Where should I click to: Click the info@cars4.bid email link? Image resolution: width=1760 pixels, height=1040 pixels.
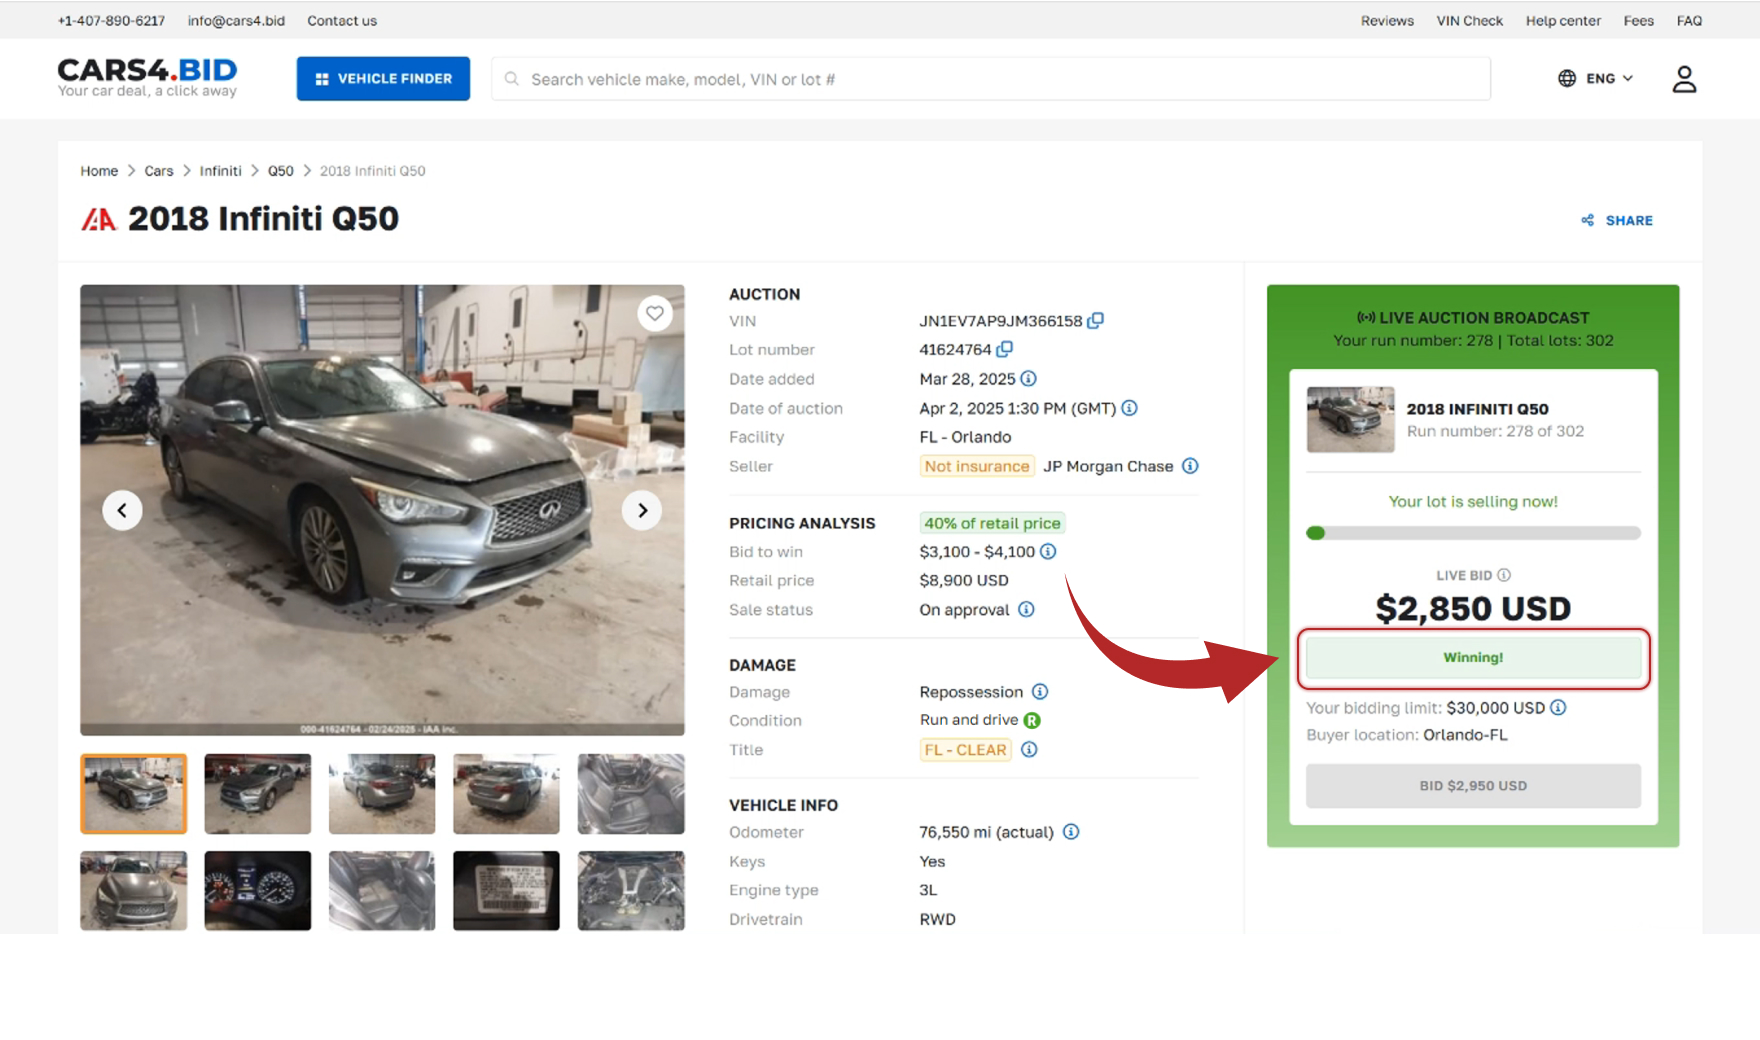tap(236, 21)
